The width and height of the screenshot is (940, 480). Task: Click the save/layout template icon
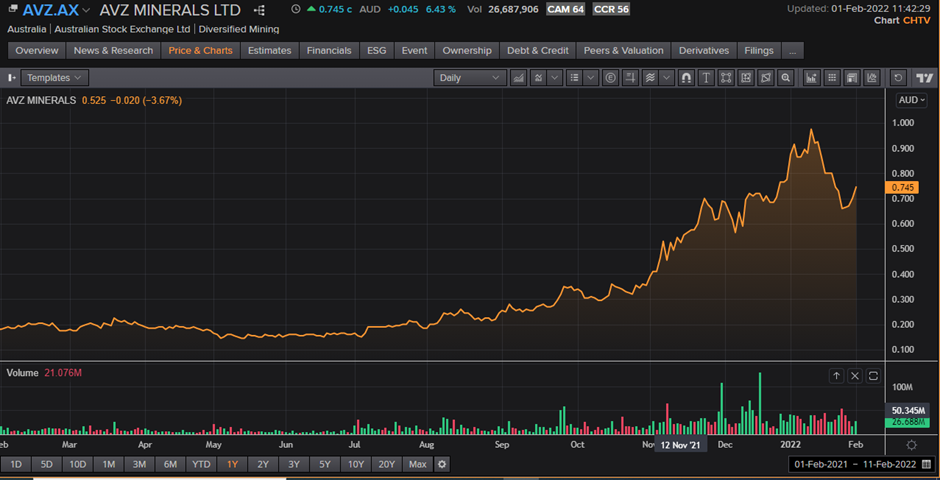pos(851,78)
